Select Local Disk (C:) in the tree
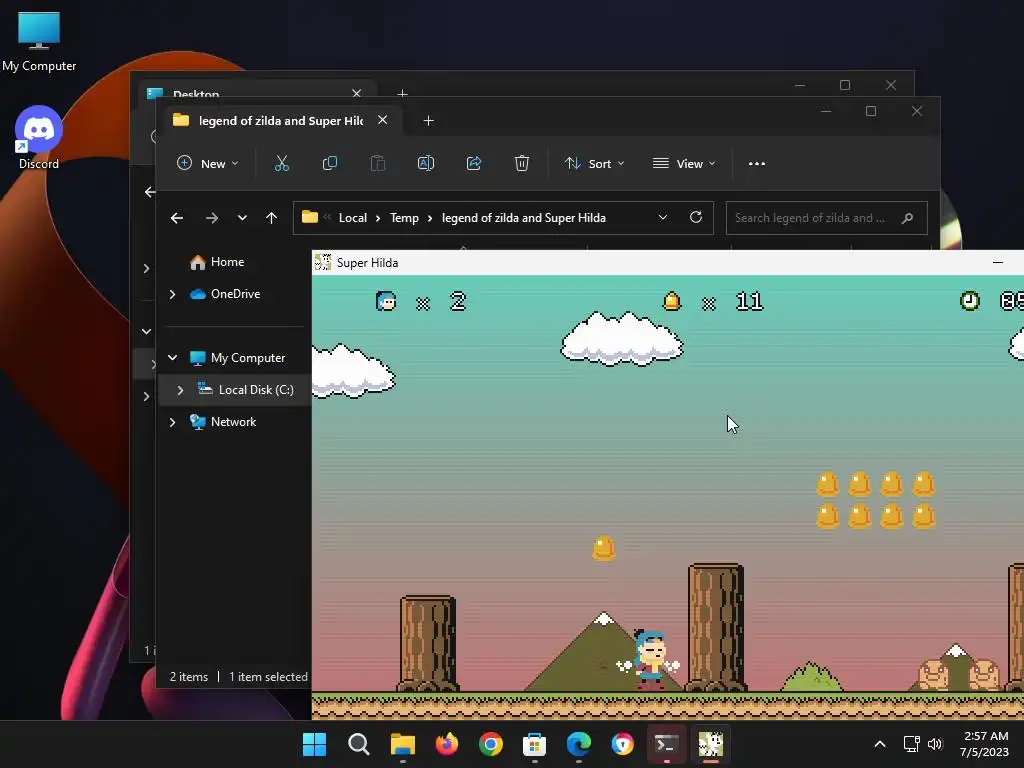1024x768 pixels. (256, 390)
